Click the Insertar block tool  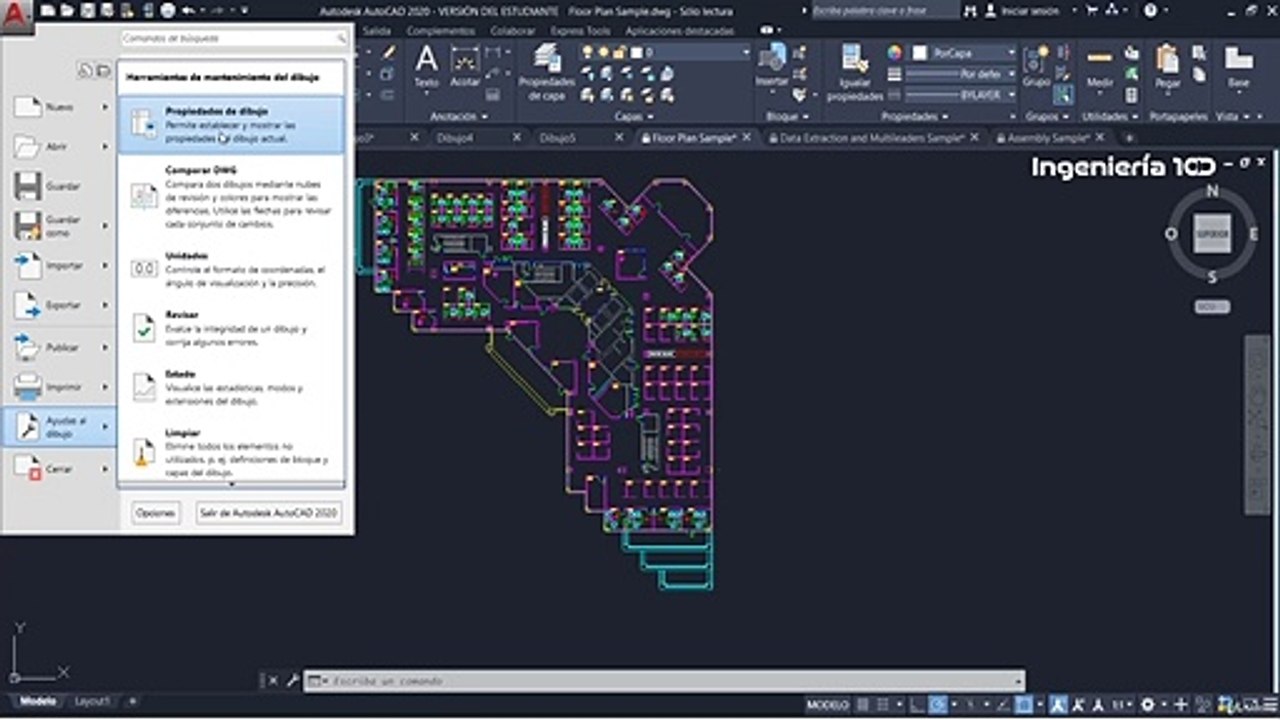click(771, 67)
